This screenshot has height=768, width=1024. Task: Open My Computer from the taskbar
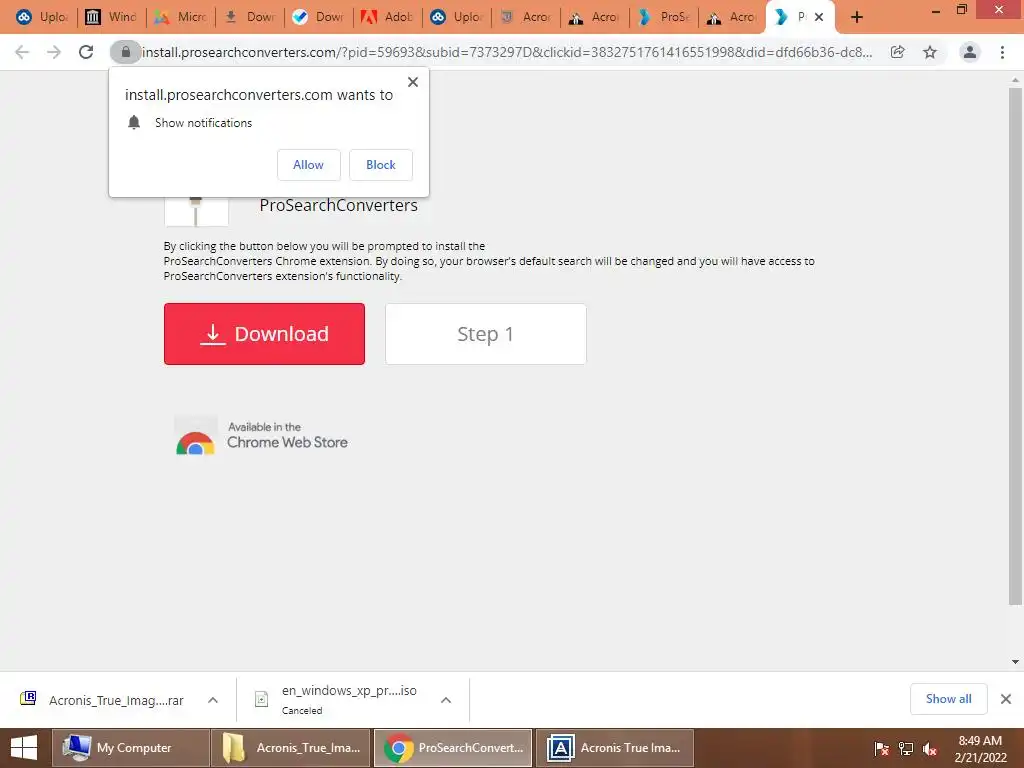(x=131, y=748)
